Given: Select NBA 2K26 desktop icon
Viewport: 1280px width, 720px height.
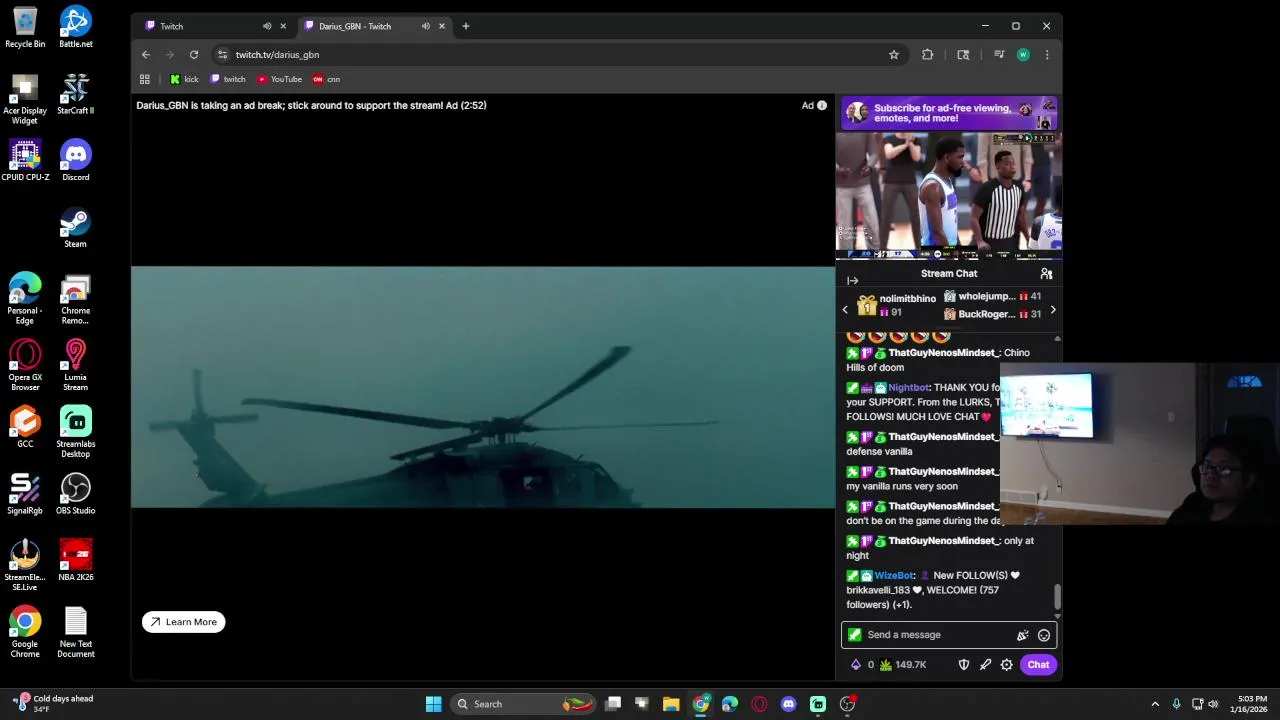Looking at the screenshot, I should 76,561.
